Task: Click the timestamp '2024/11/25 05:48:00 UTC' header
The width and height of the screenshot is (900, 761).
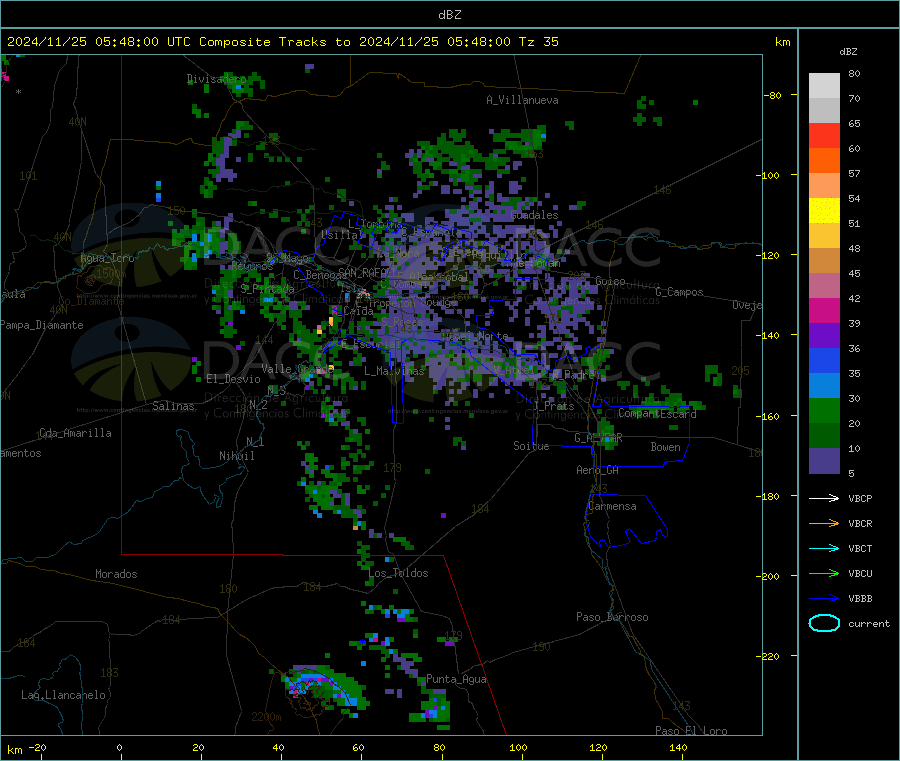Action: 99,42
